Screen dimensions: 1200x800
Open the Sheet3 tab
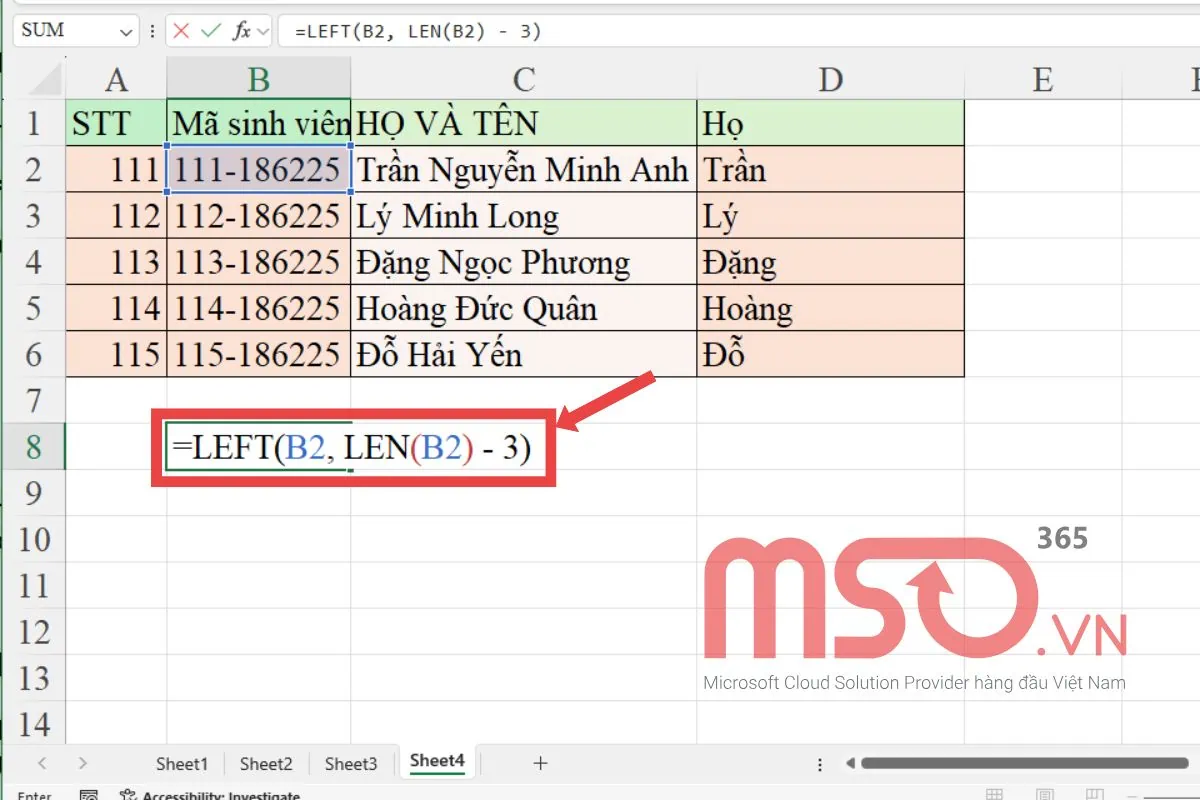pyautogui.click(x=351, y=764)
